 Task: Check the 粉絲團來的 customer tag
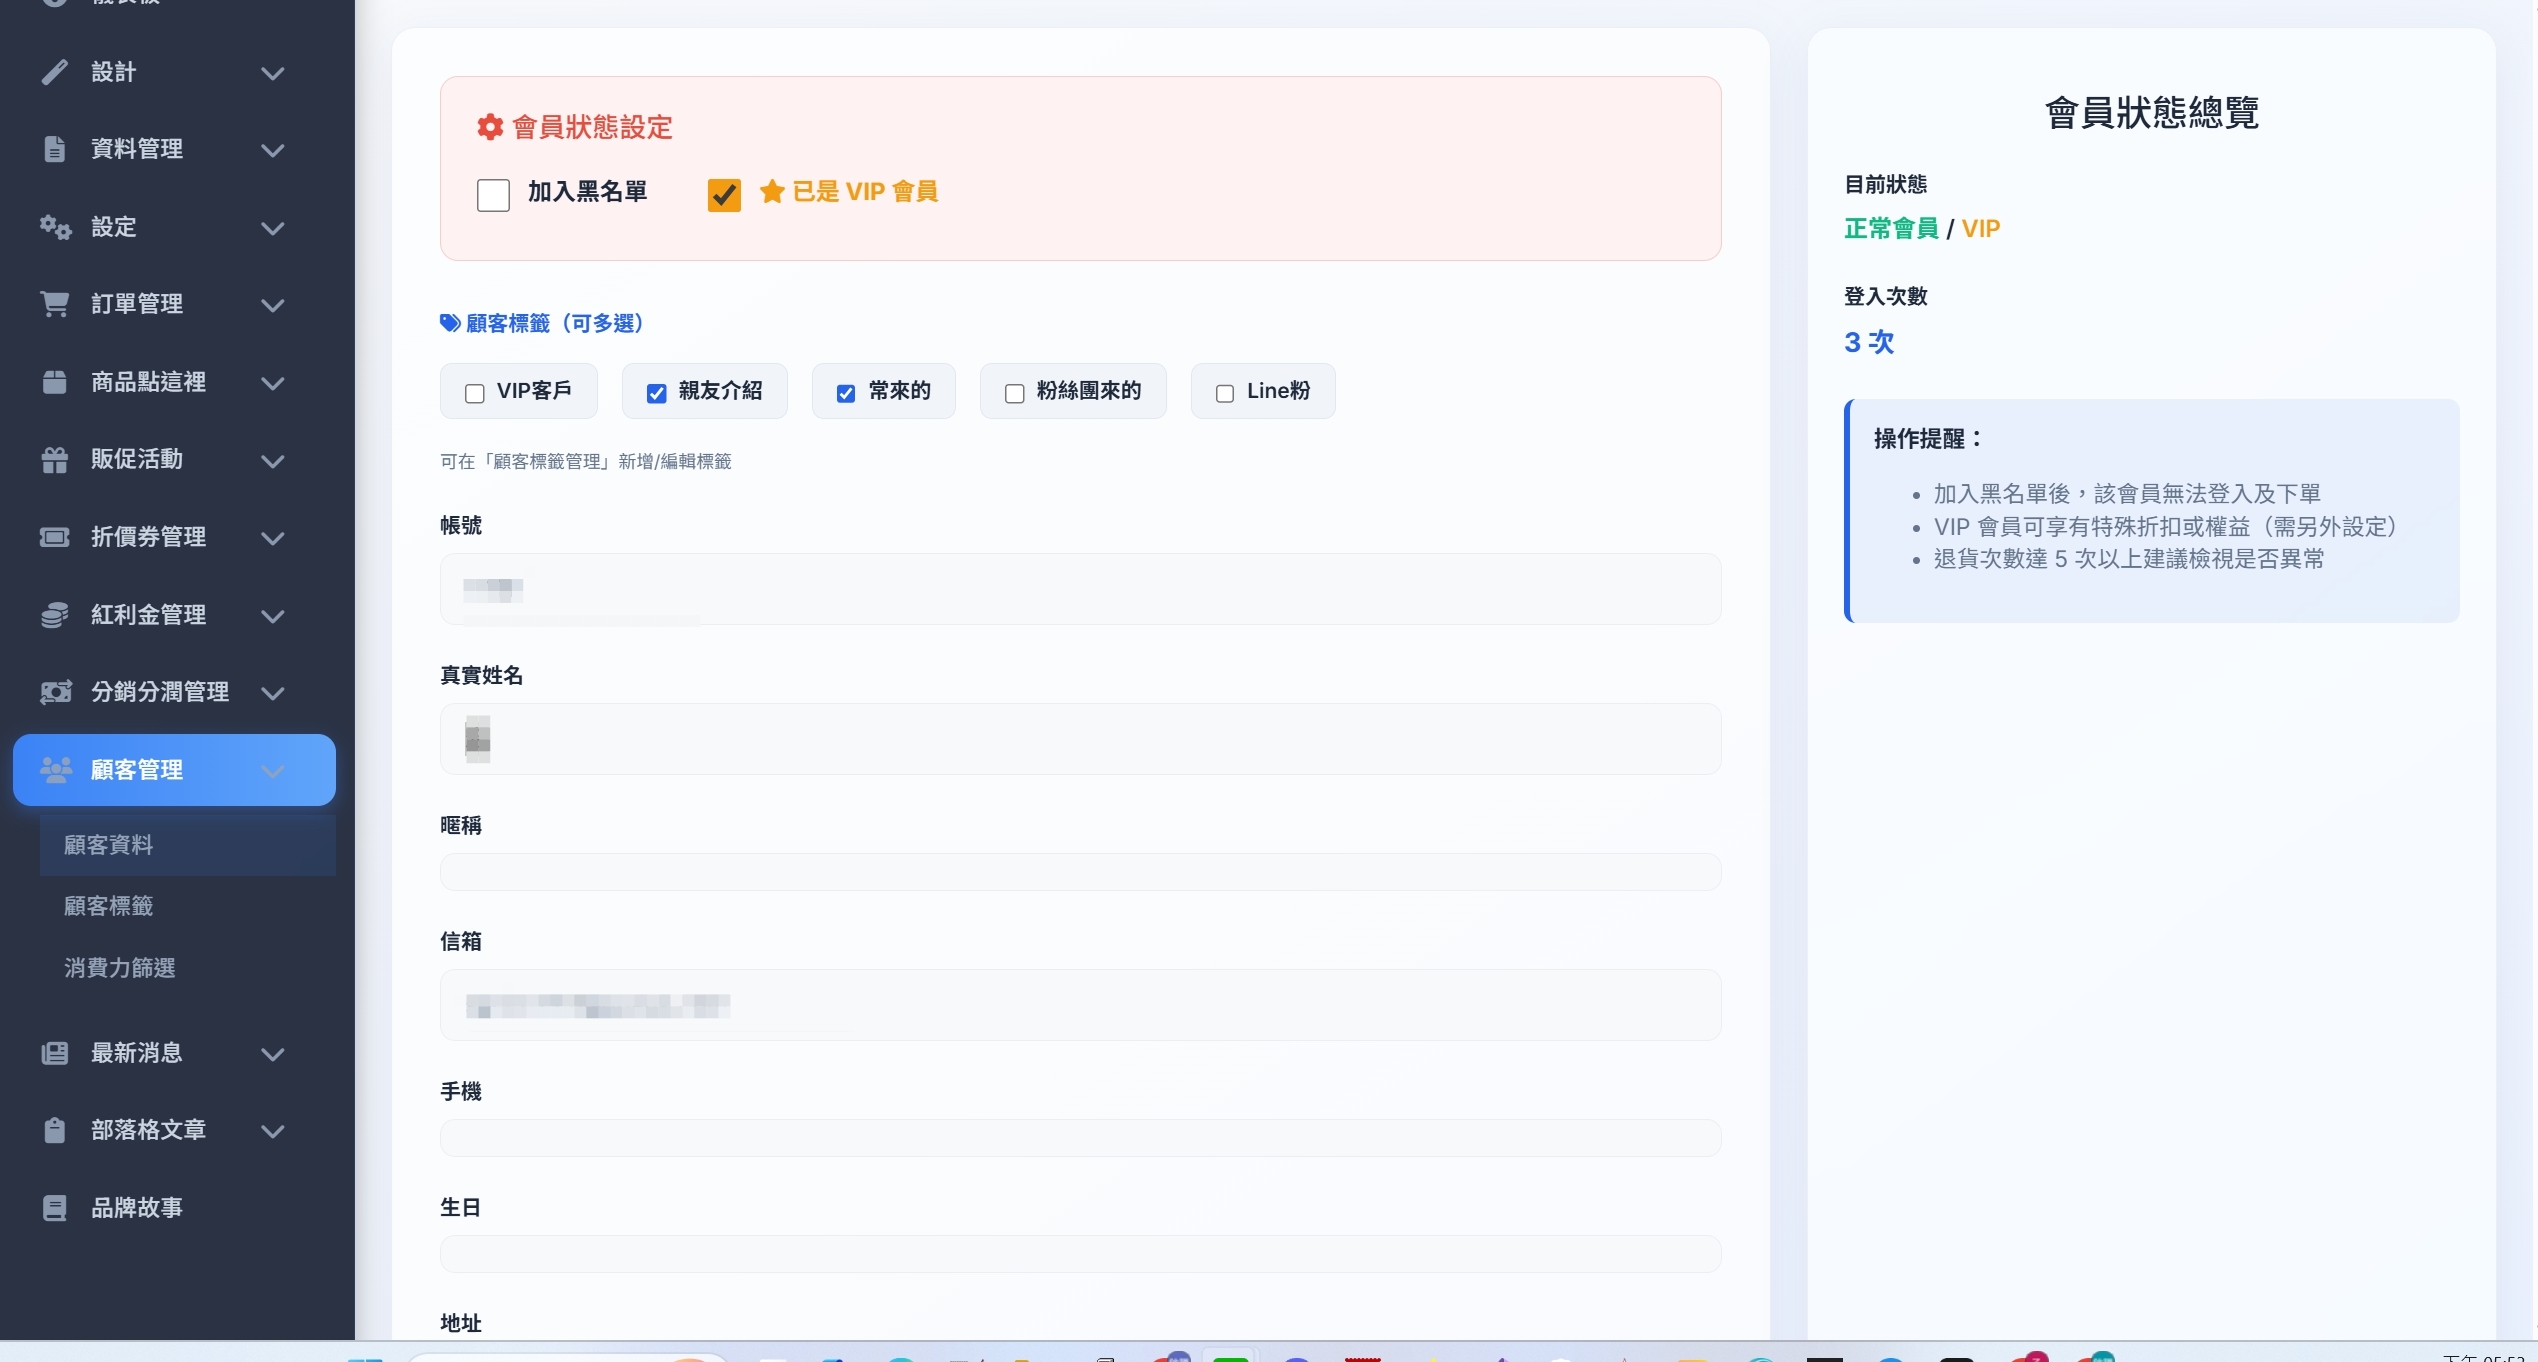1014,393
